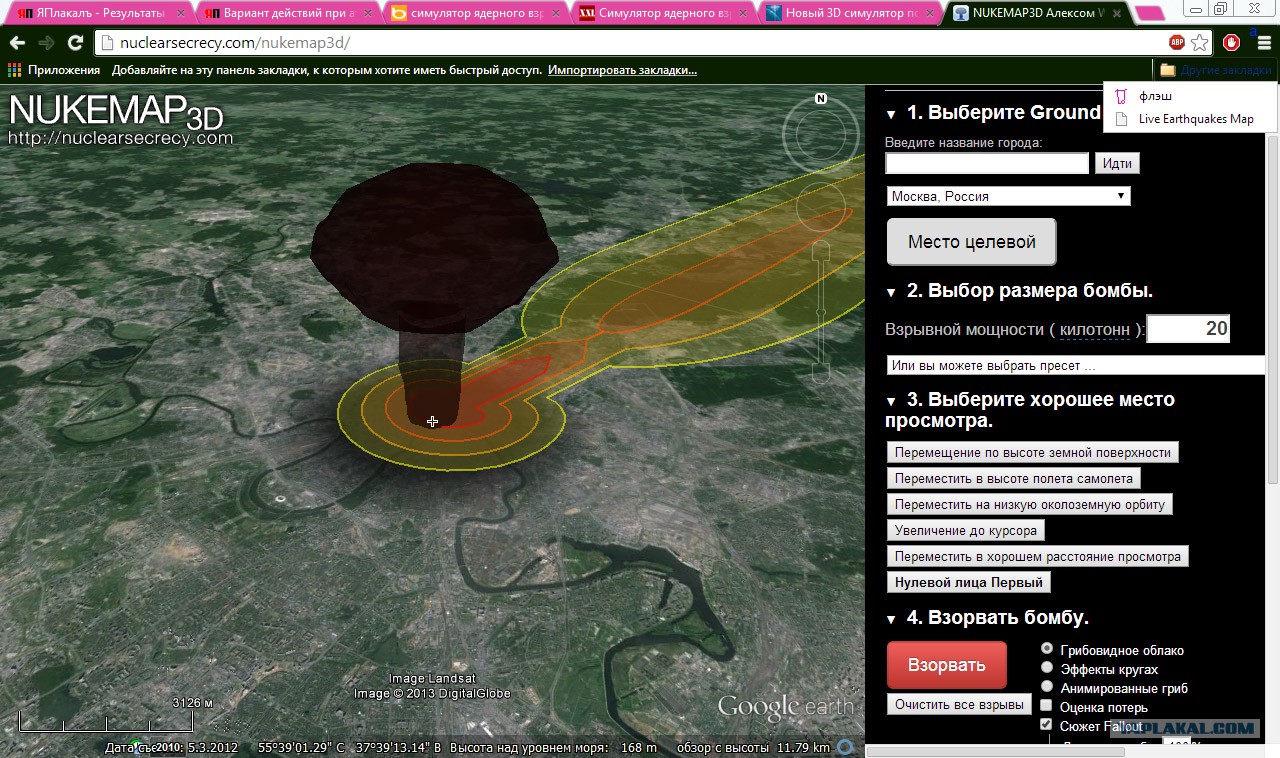This screenshot has width=1280, height=758.
Task: Click Переместить на низкую околоземную орбиту
Action: point(1030,504)
